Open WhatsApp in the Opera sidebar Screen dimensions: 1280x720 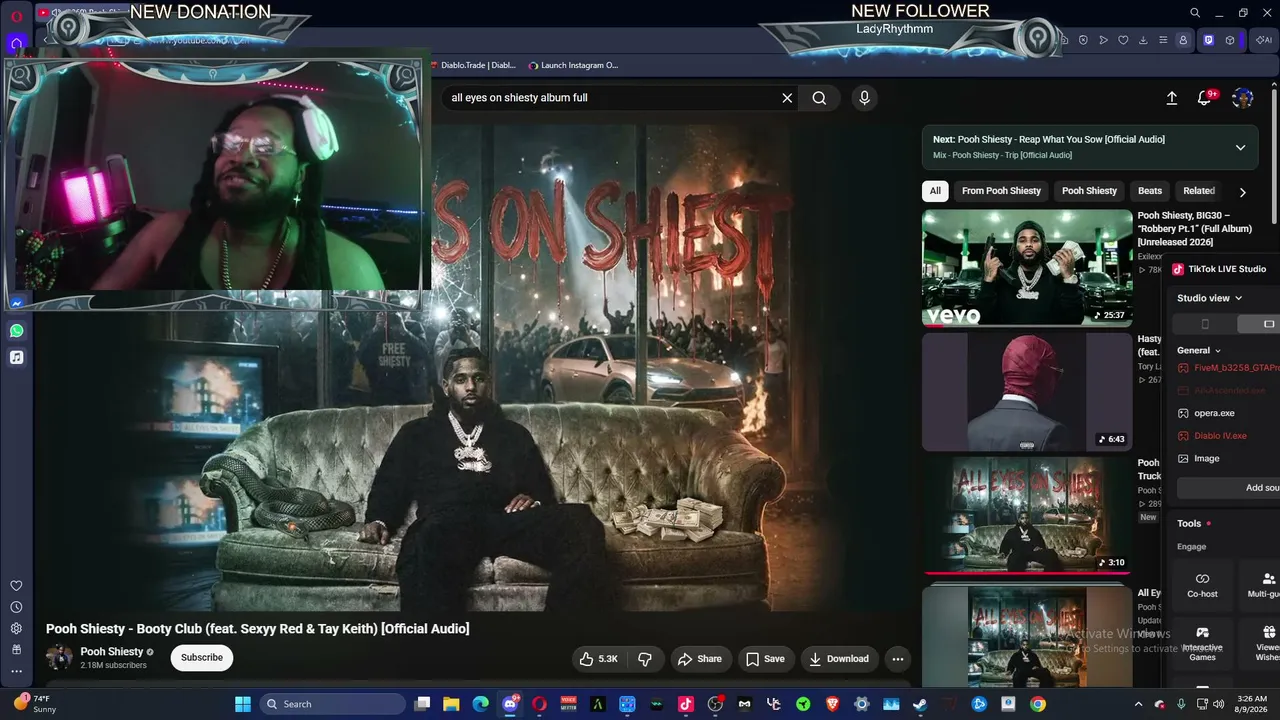click(x=16, y=330)
